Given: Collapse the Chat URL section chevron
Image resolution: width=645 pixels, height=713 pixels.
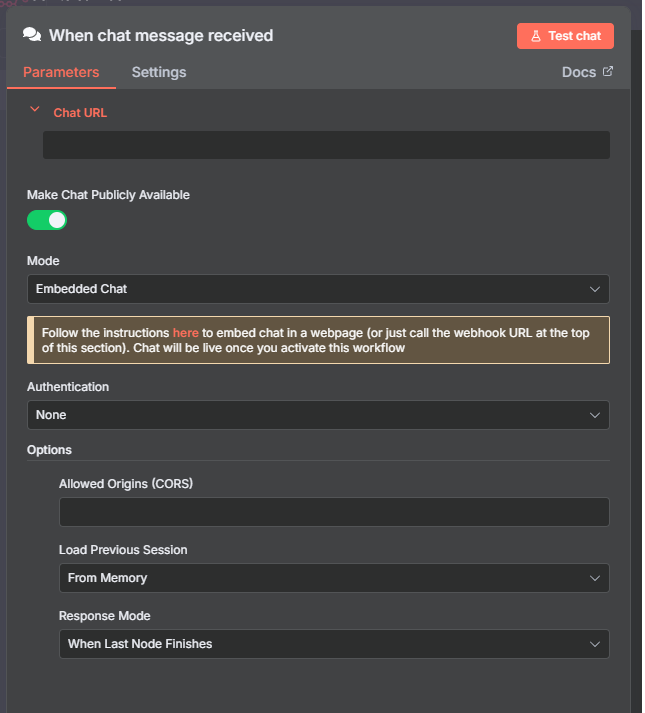Looking at the screenshot, I should tap(35, 110).
